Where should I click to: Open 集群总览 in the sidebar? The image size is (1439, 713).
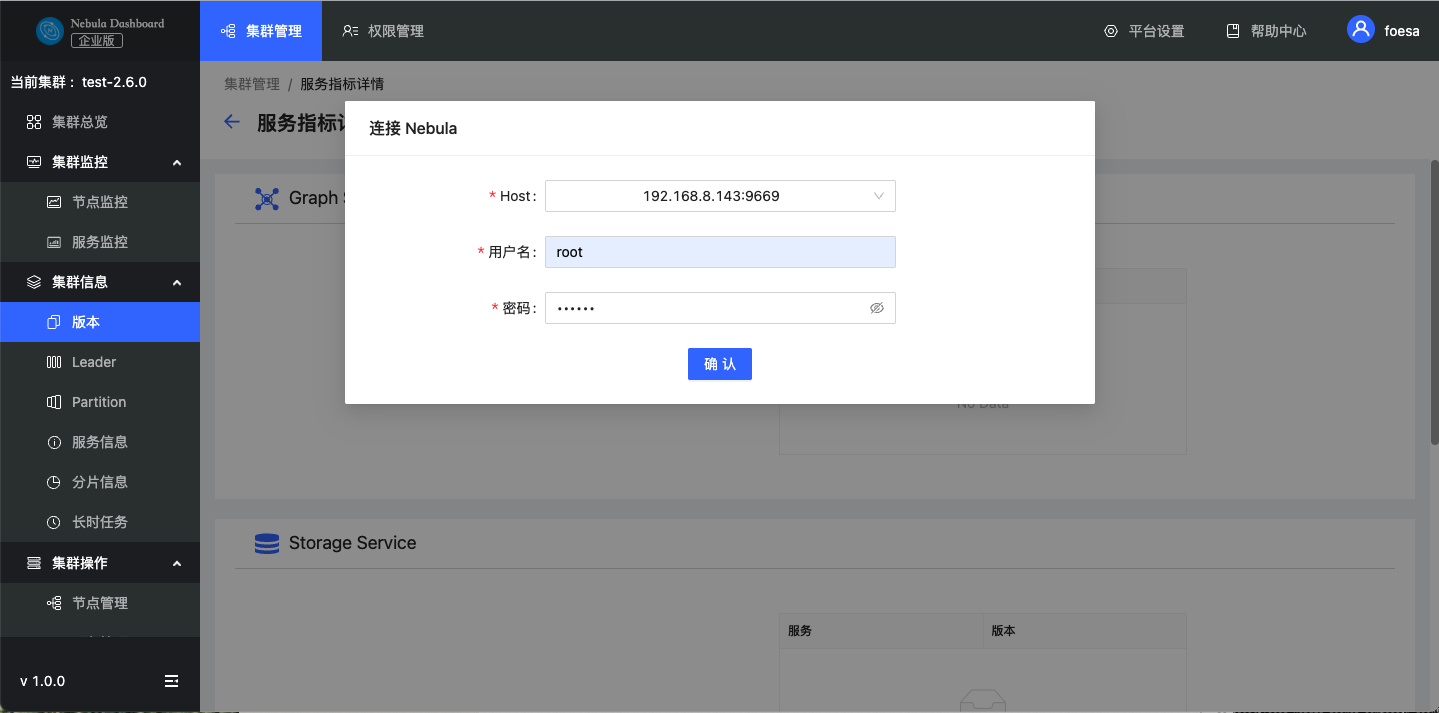(x=80, y=122)
